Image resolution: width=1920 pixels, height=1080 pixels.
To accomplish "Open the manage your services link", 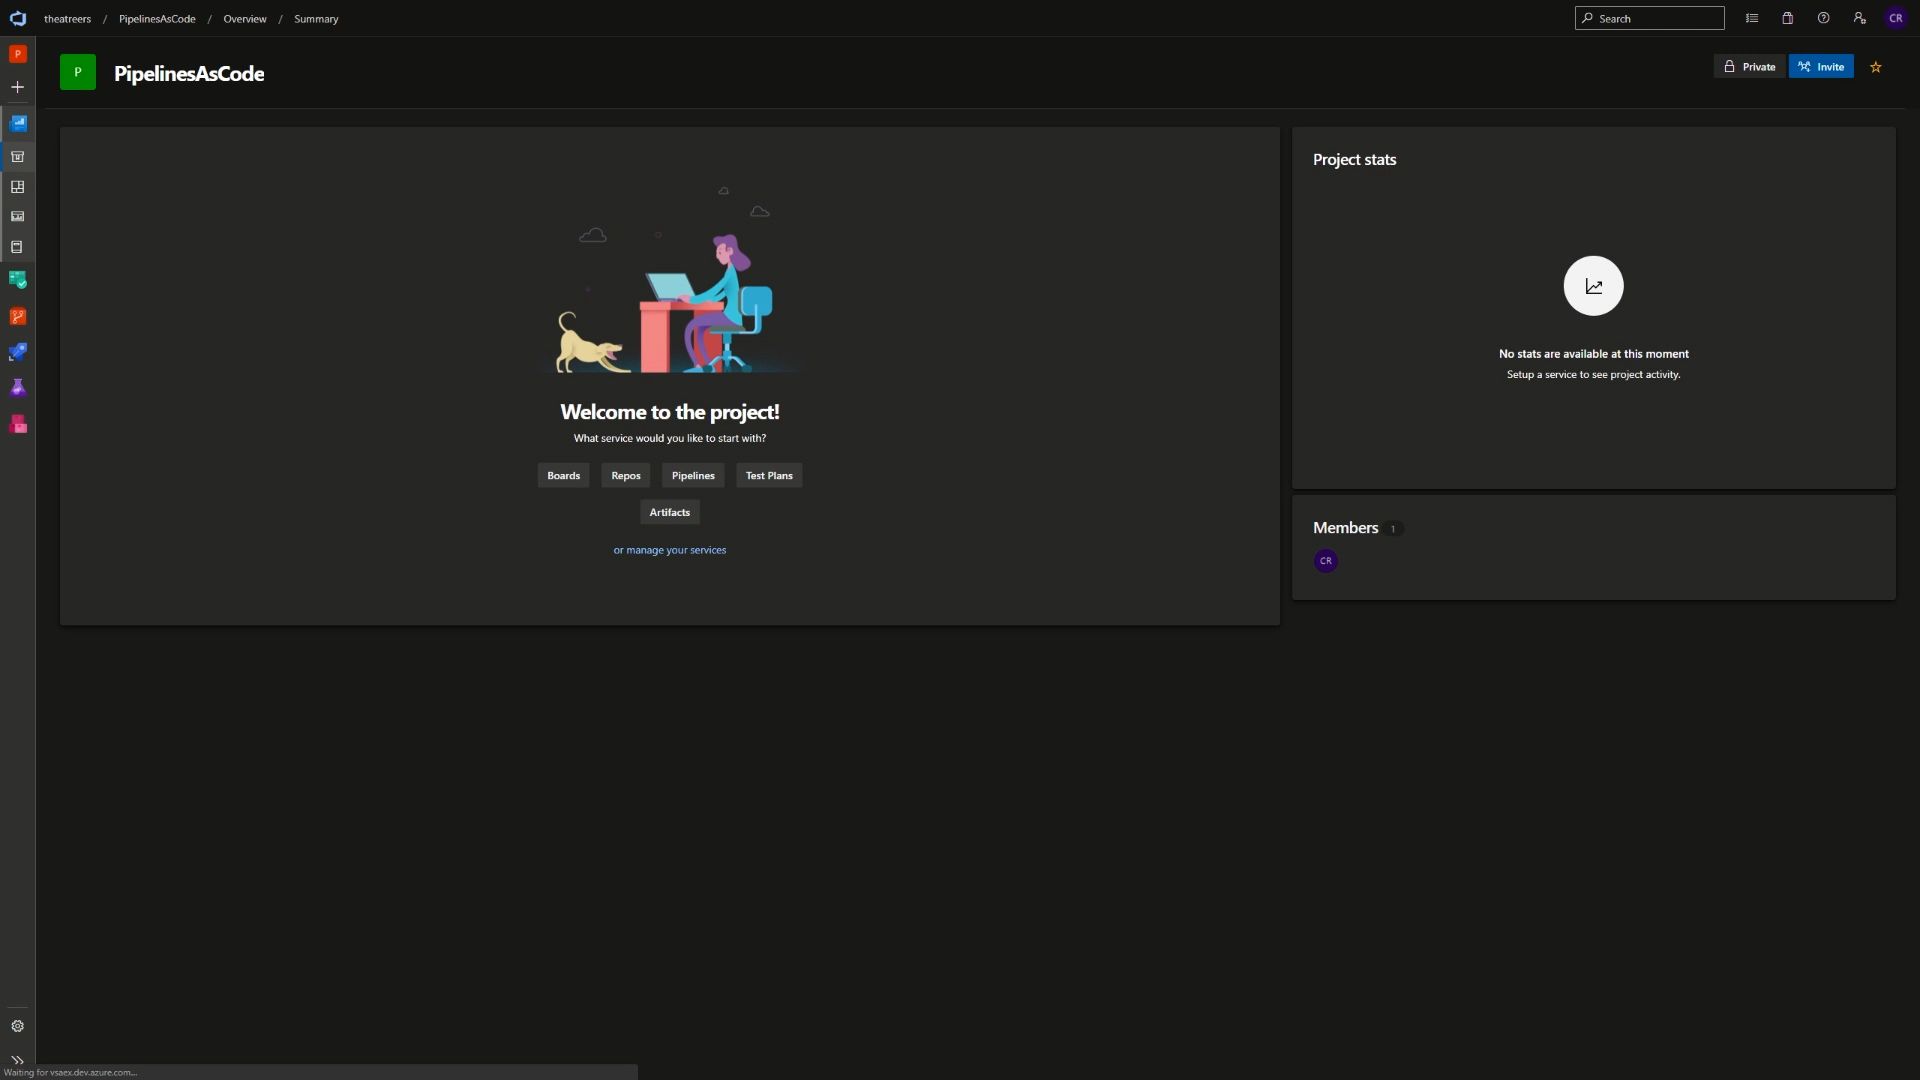I will tap(669, 549).
